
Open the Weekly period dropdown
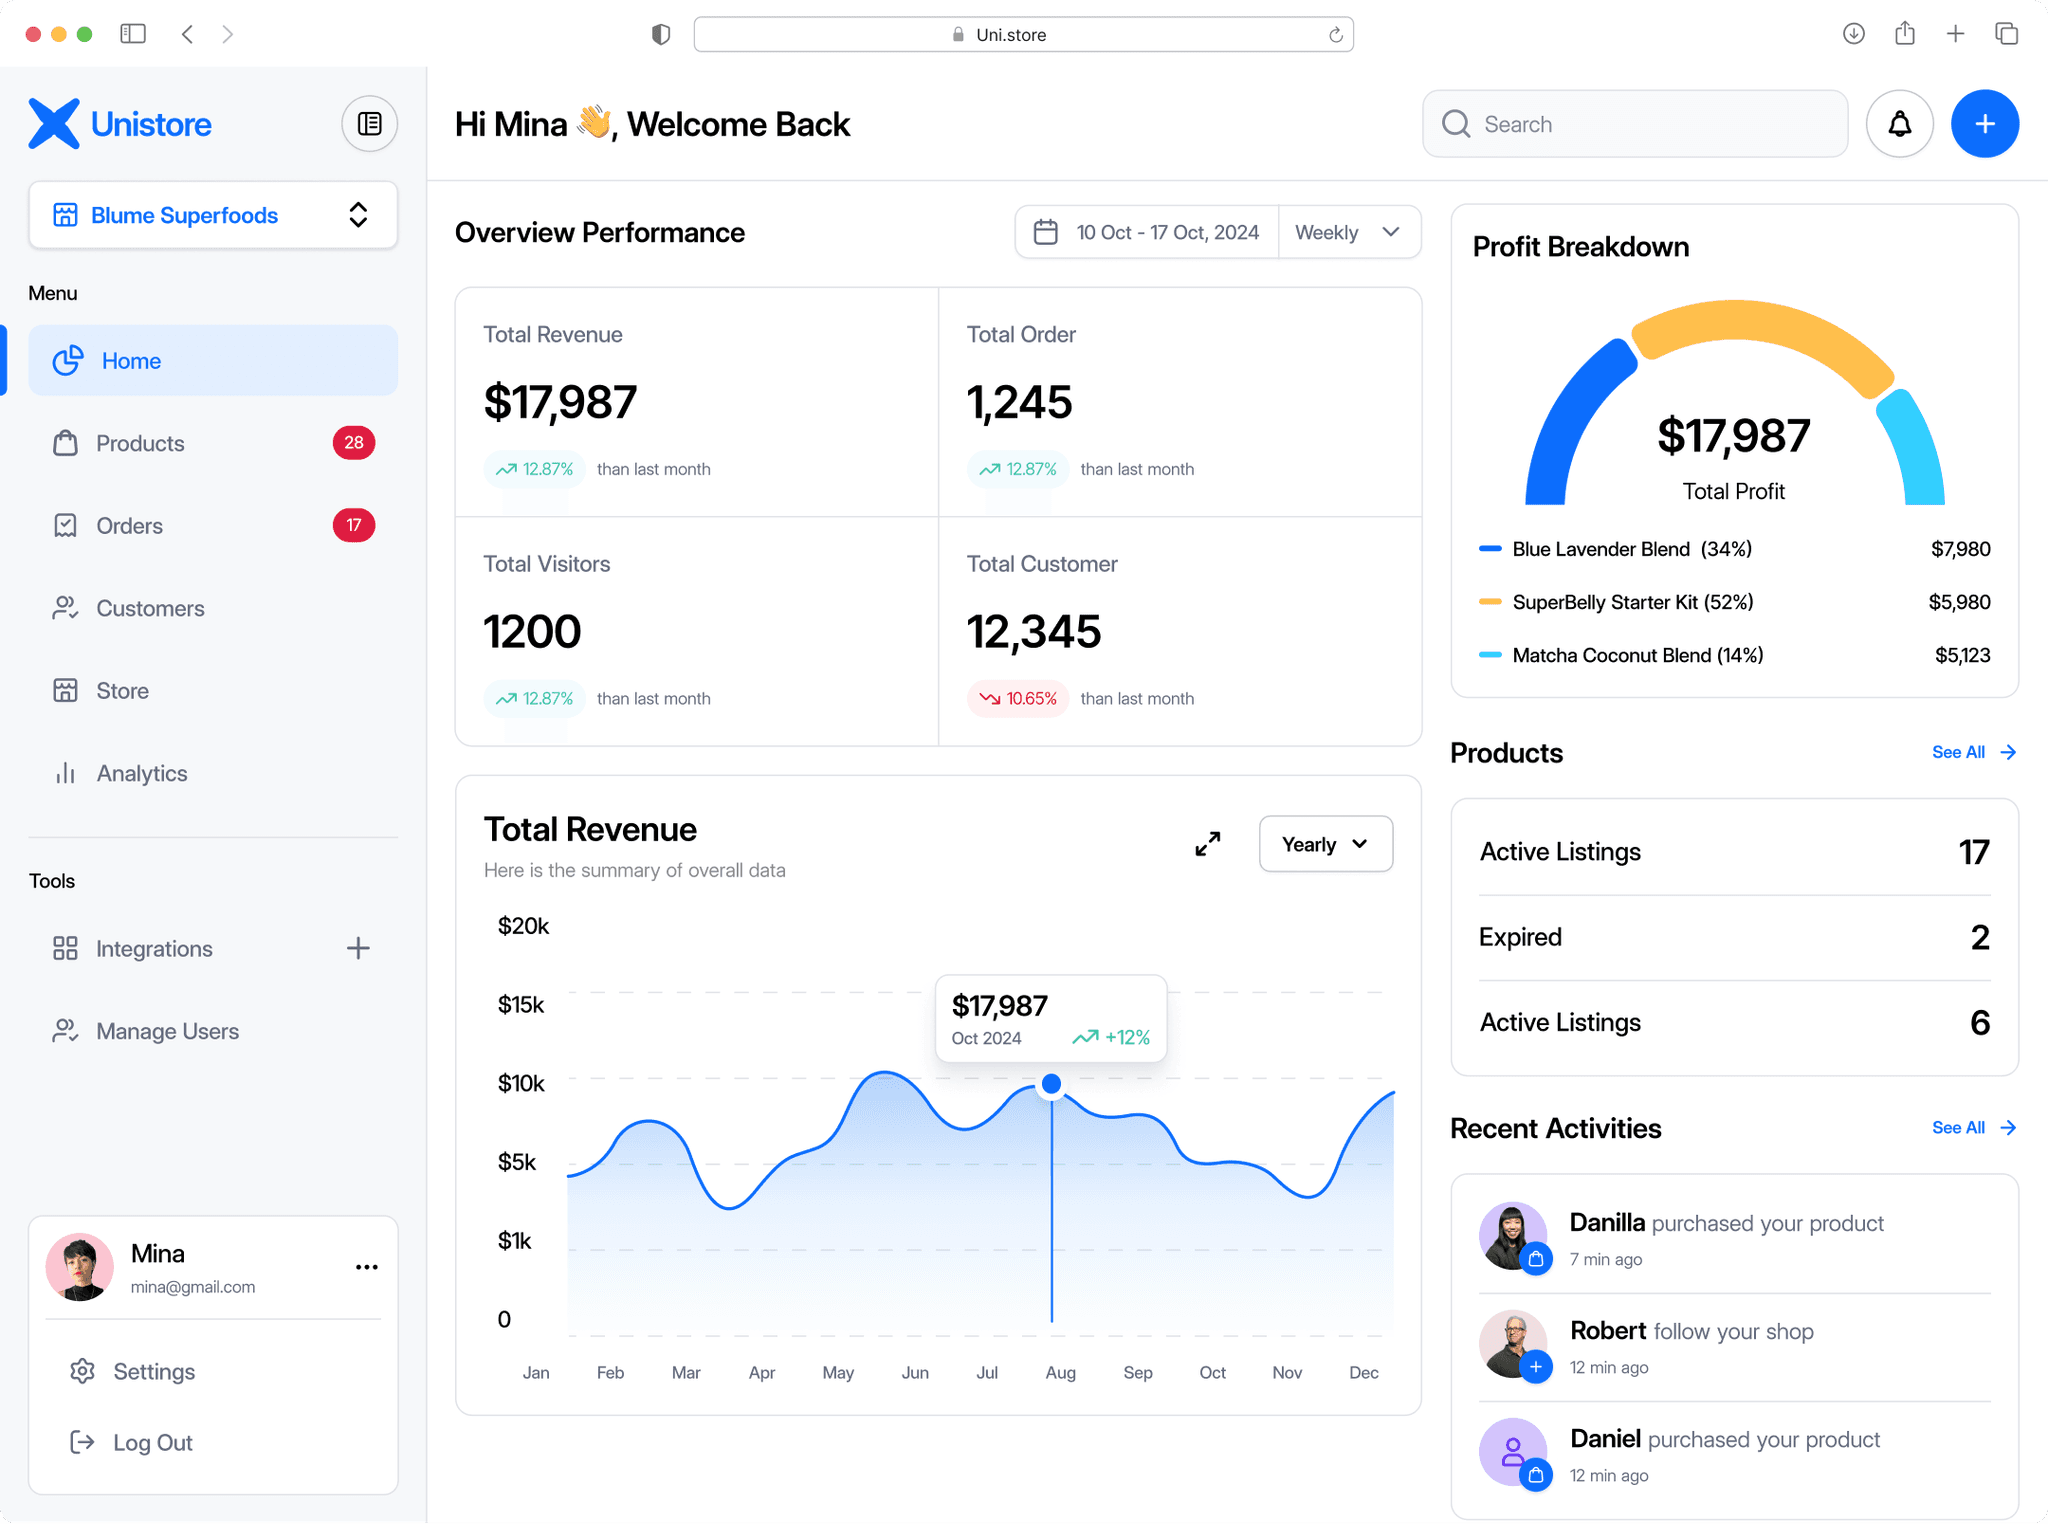(x=1348, y=232)
